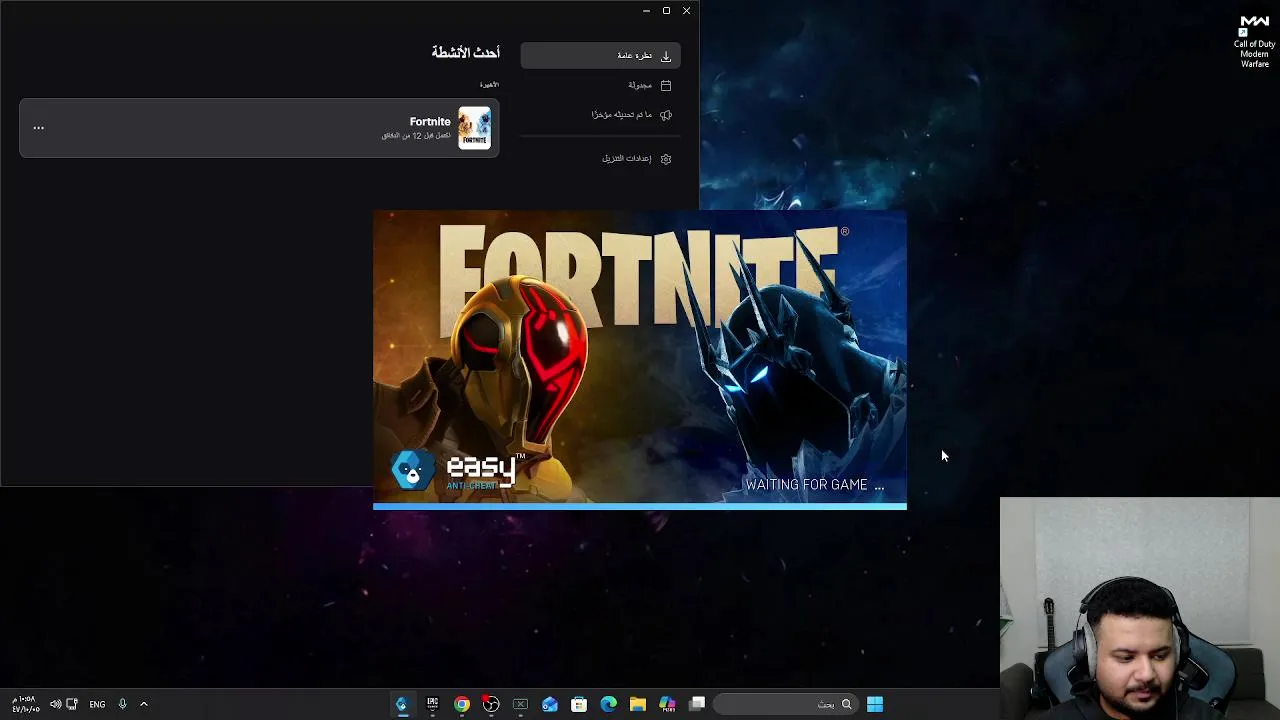Show hidden system tray icons
This screenshot has height=720, width=1280.
point(144,704)
